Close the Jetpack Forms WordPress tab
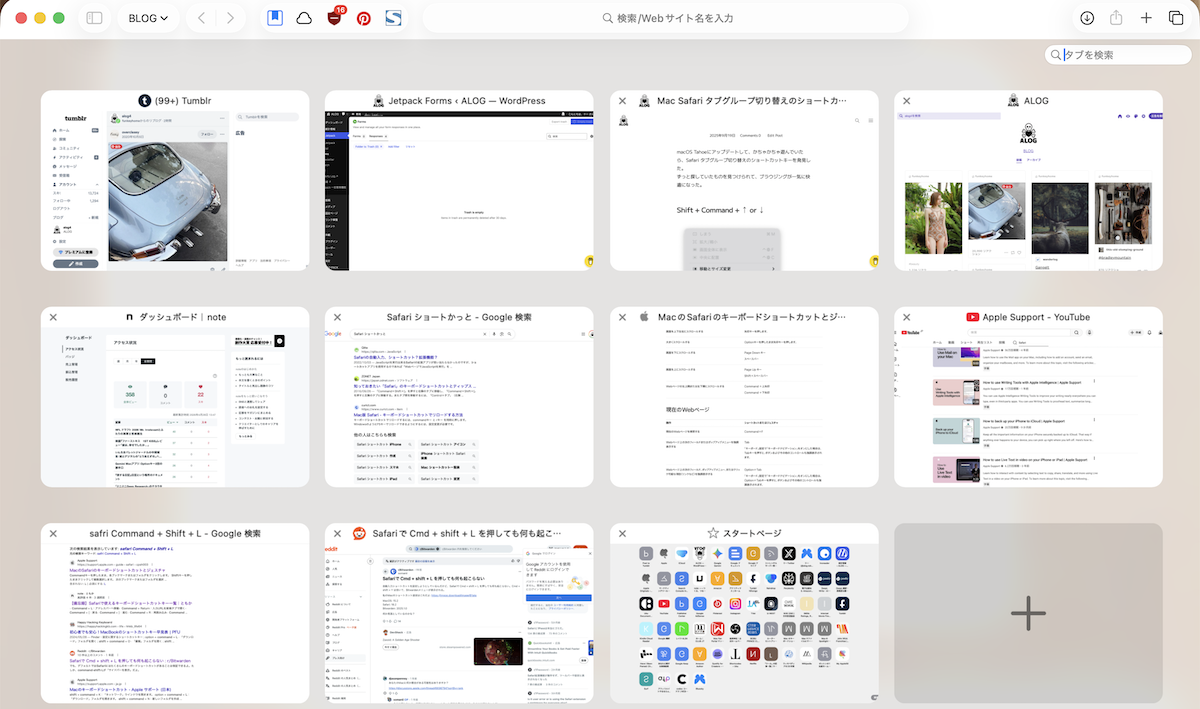This screenshot has width=1200, height=709. pyautogui.click(x=337, y=101)
